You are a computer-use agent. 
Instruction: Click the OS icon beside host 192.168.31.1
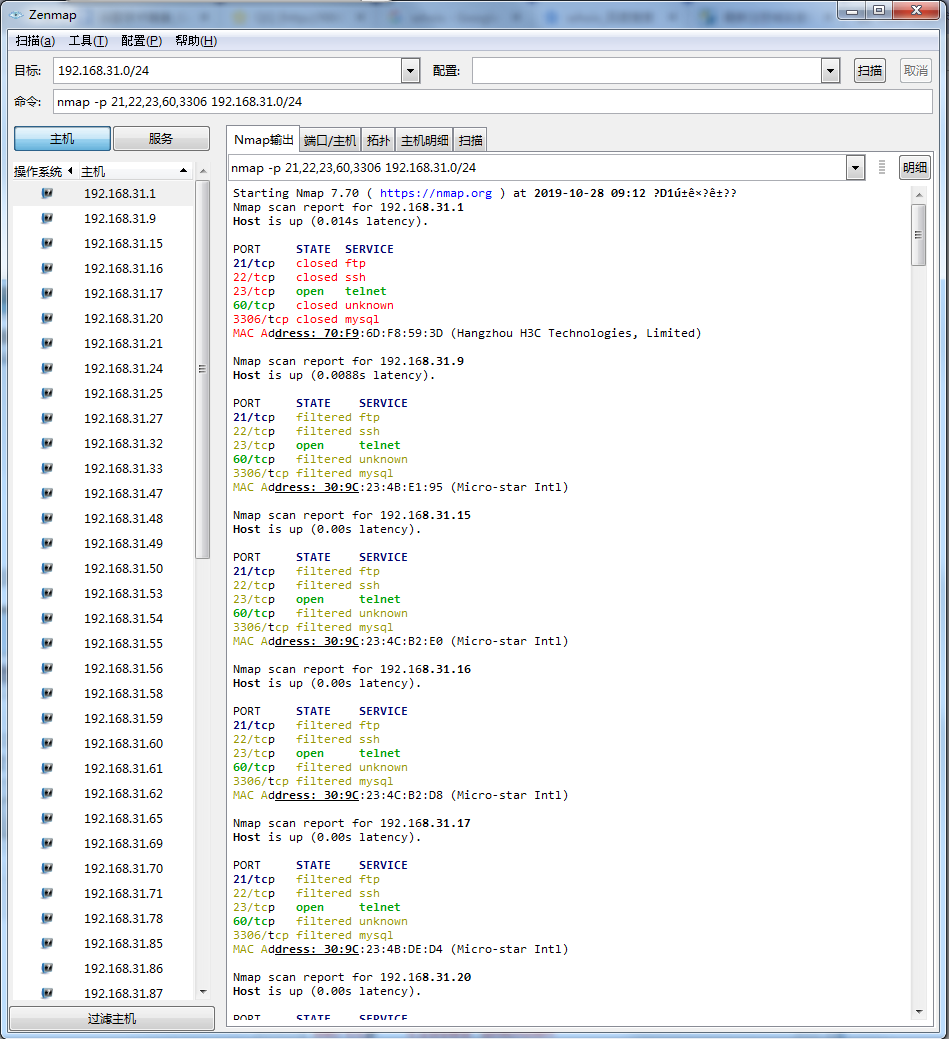(47, 193)
